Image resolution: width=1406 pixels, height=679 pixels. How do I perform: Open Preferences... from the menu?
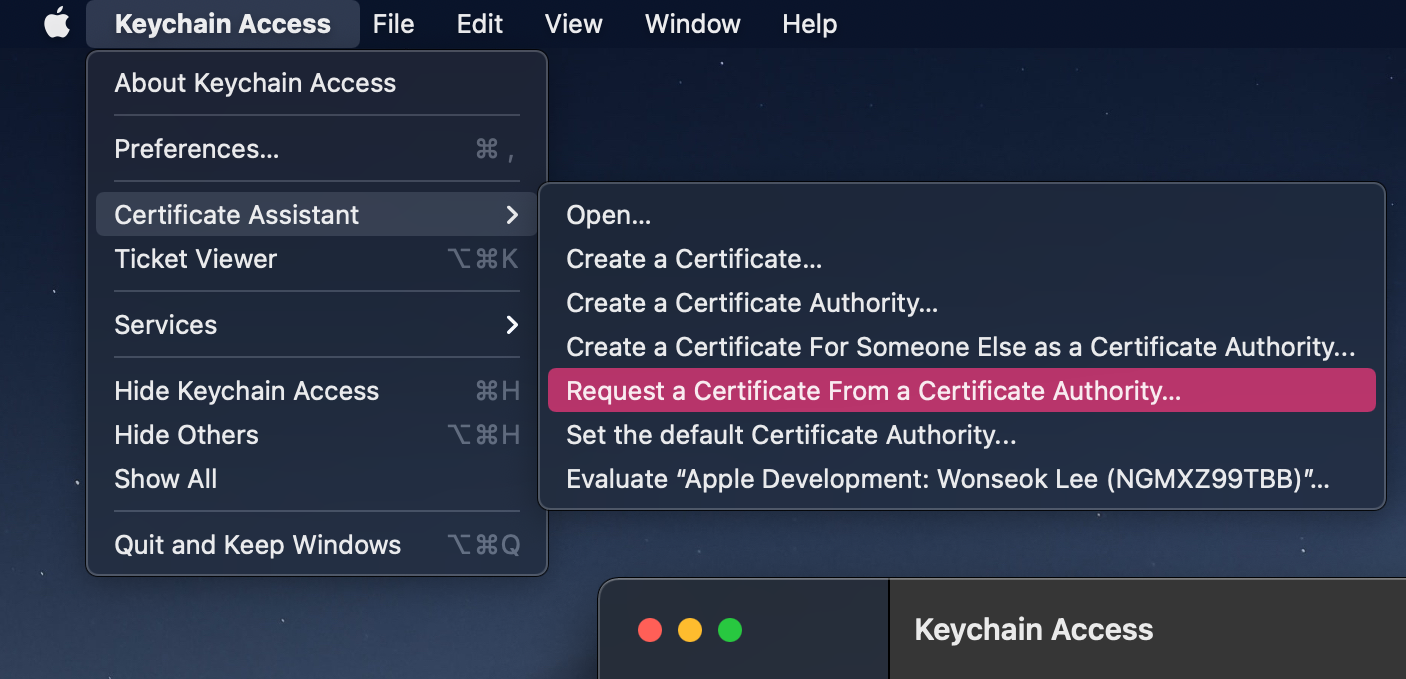tap(317, 149)
